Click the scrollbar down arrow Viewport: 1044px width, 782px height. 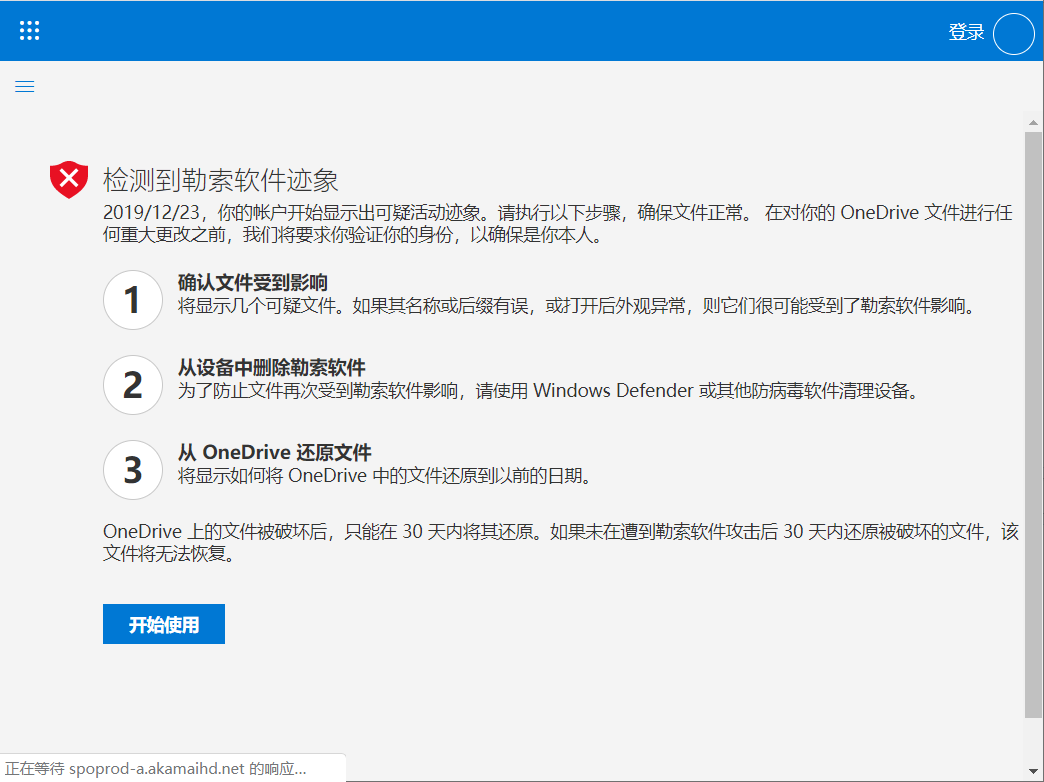coord(1033,771)
